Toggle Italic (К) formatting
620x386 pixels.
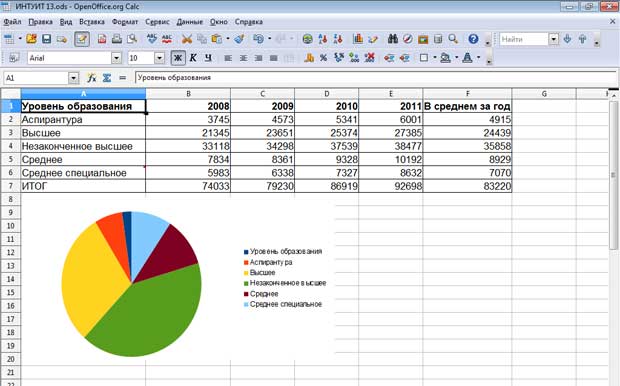[193, 58]
